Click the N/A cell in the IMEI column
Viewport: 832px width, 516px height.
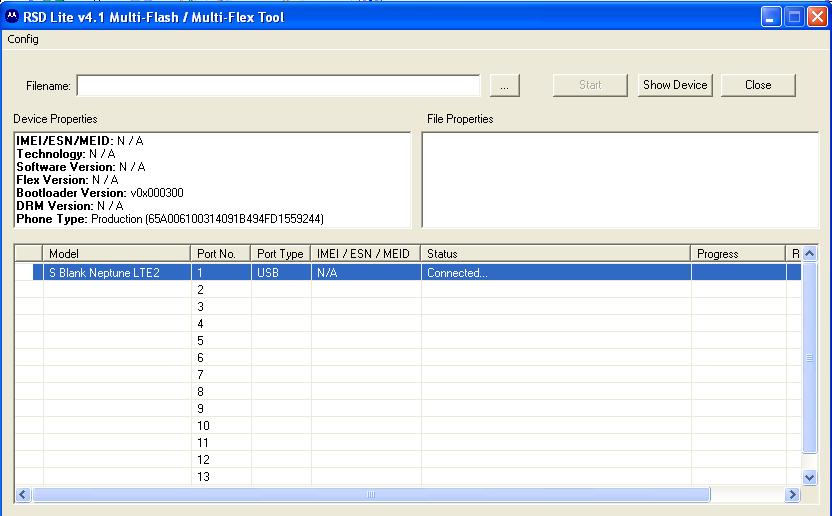pos(366,273)
